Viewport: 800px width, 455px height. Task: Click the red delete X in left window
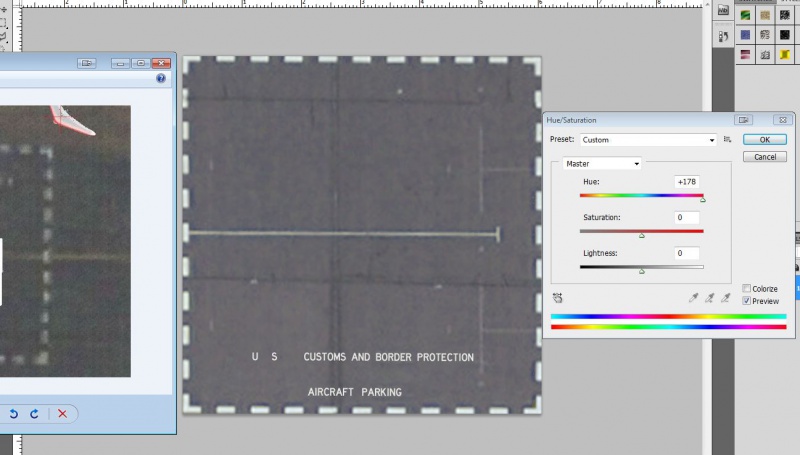point(62,414)
